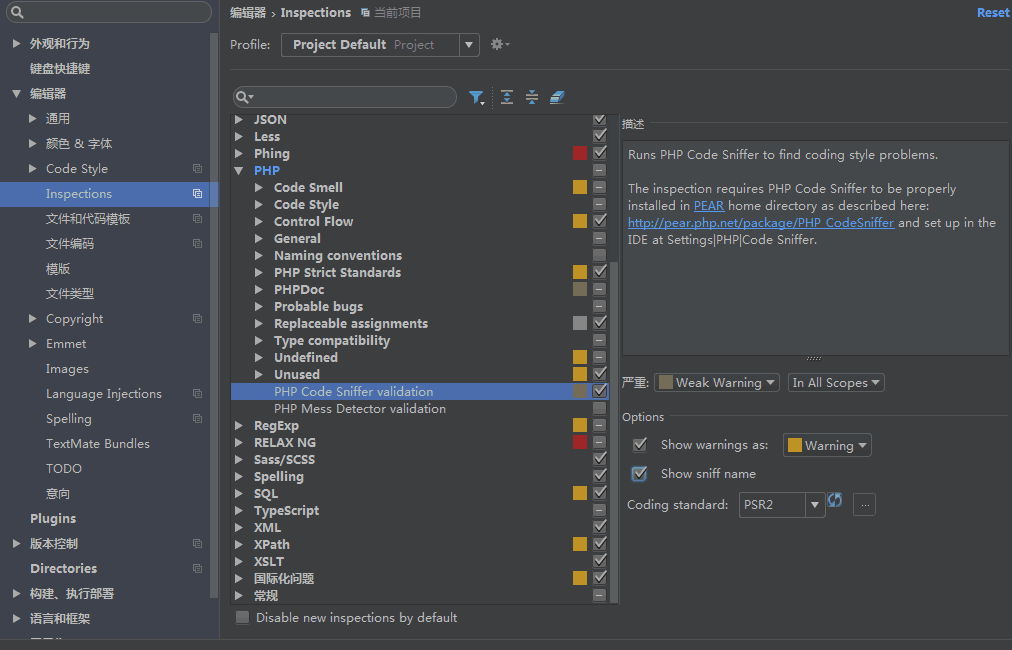Click the project icon next to Directories
The width and height of the screenshot is (1012, 650).
click(x=197, y=569)
